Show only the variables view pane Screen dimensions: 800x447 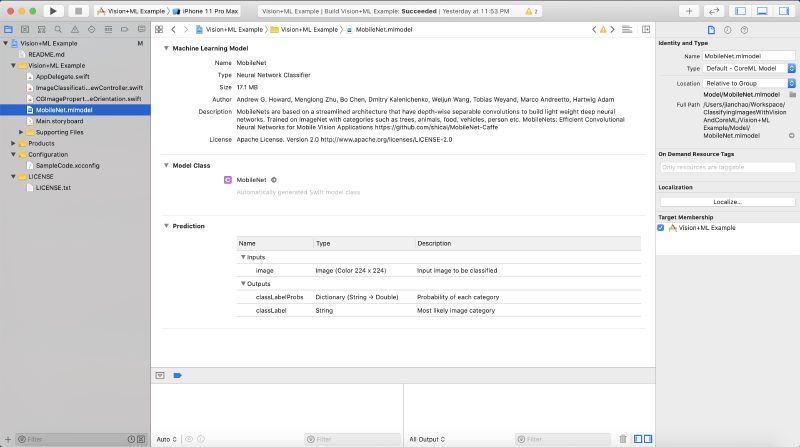coord(638,439)
